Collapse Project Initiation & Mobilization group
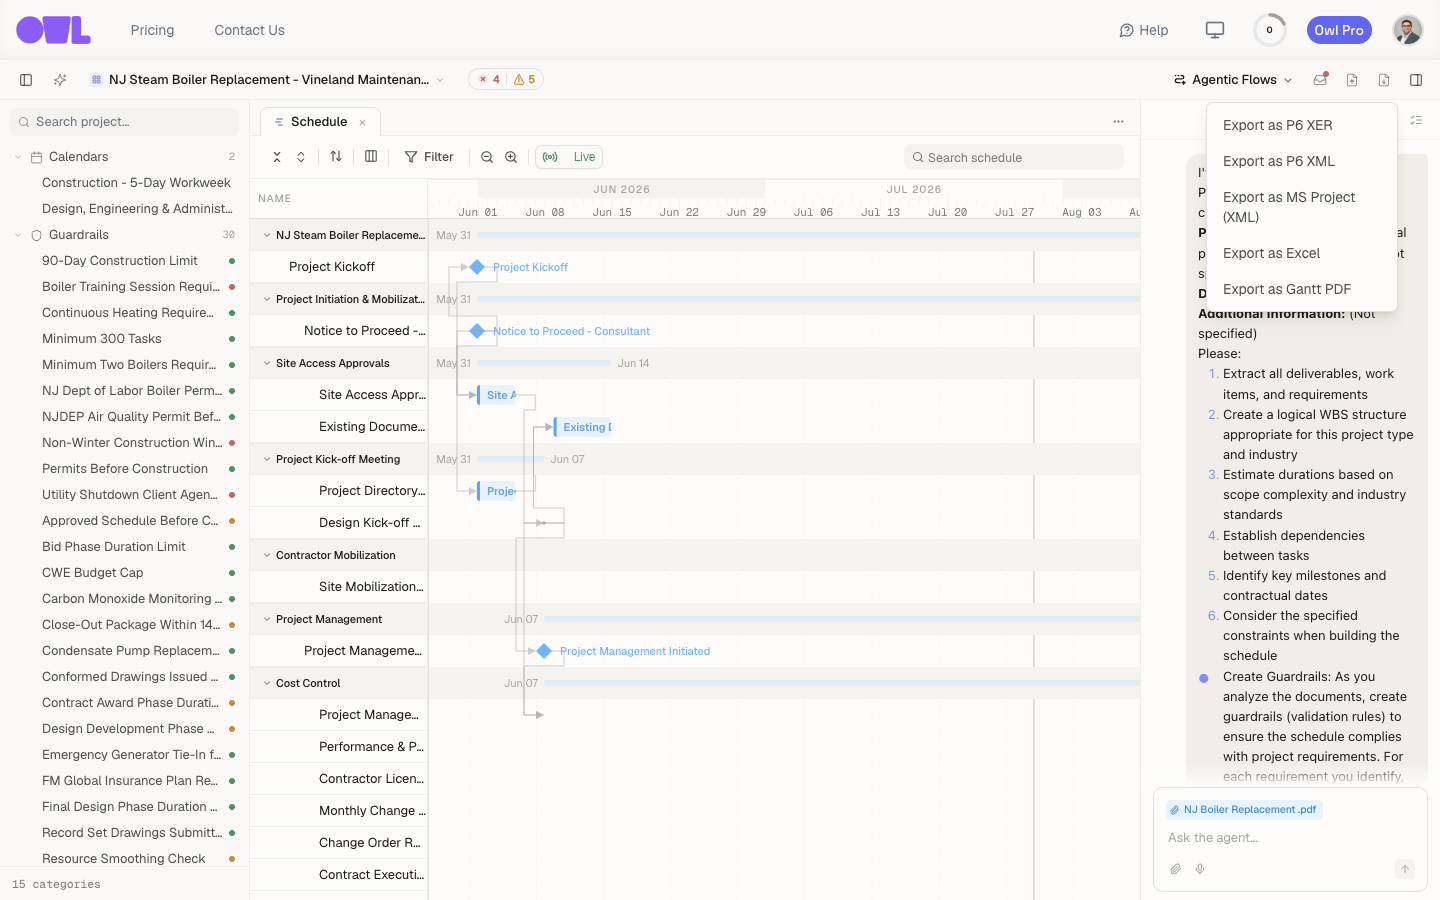 (267, 299)
